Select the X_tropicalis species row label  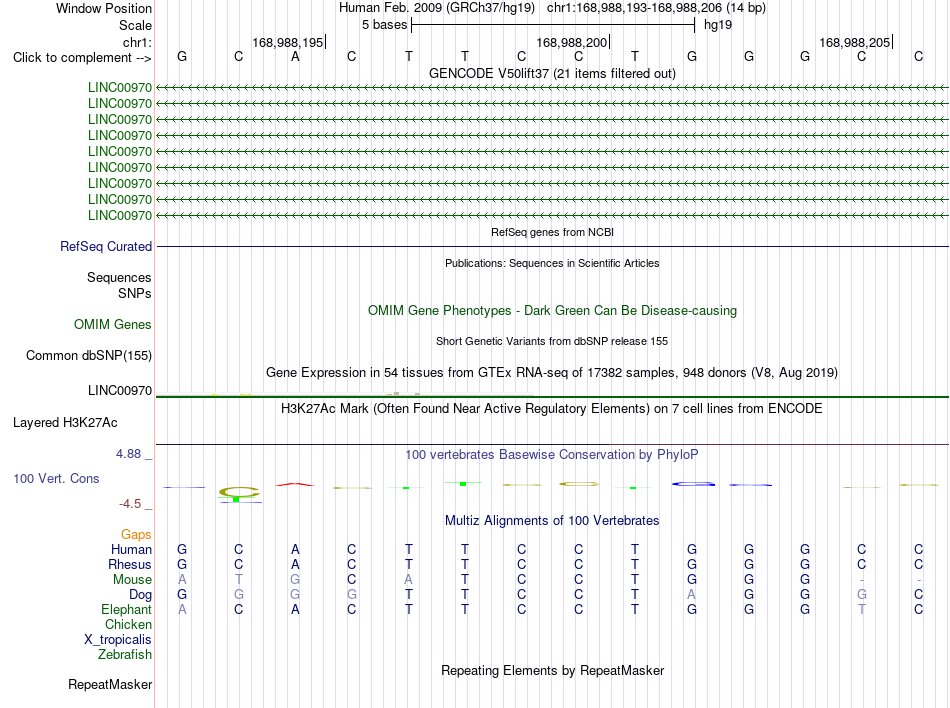[x=118, y=640]
